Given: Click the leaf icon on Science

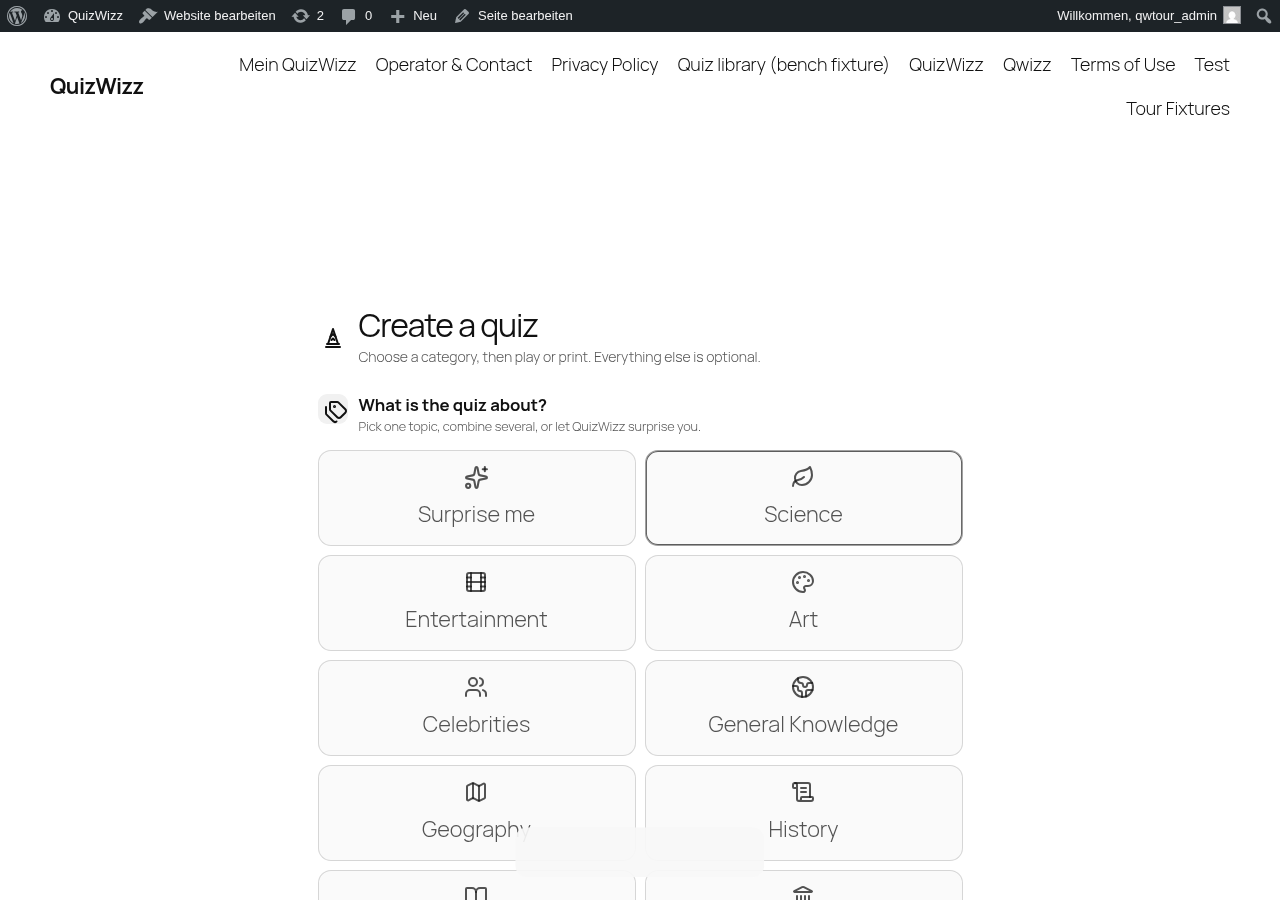Looking at the screenshot, I should pyautogui.click(x=803, y=477).
